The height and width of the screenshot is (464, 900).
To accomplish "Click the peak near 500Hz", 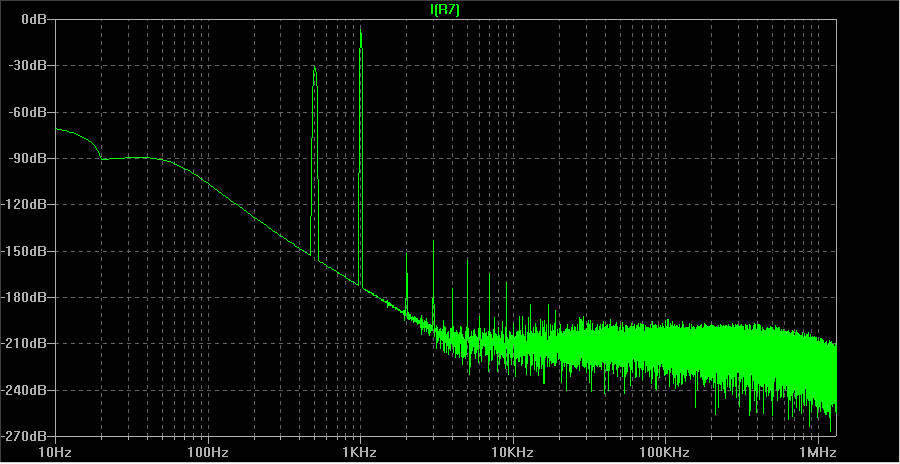I will click(315, 69).
